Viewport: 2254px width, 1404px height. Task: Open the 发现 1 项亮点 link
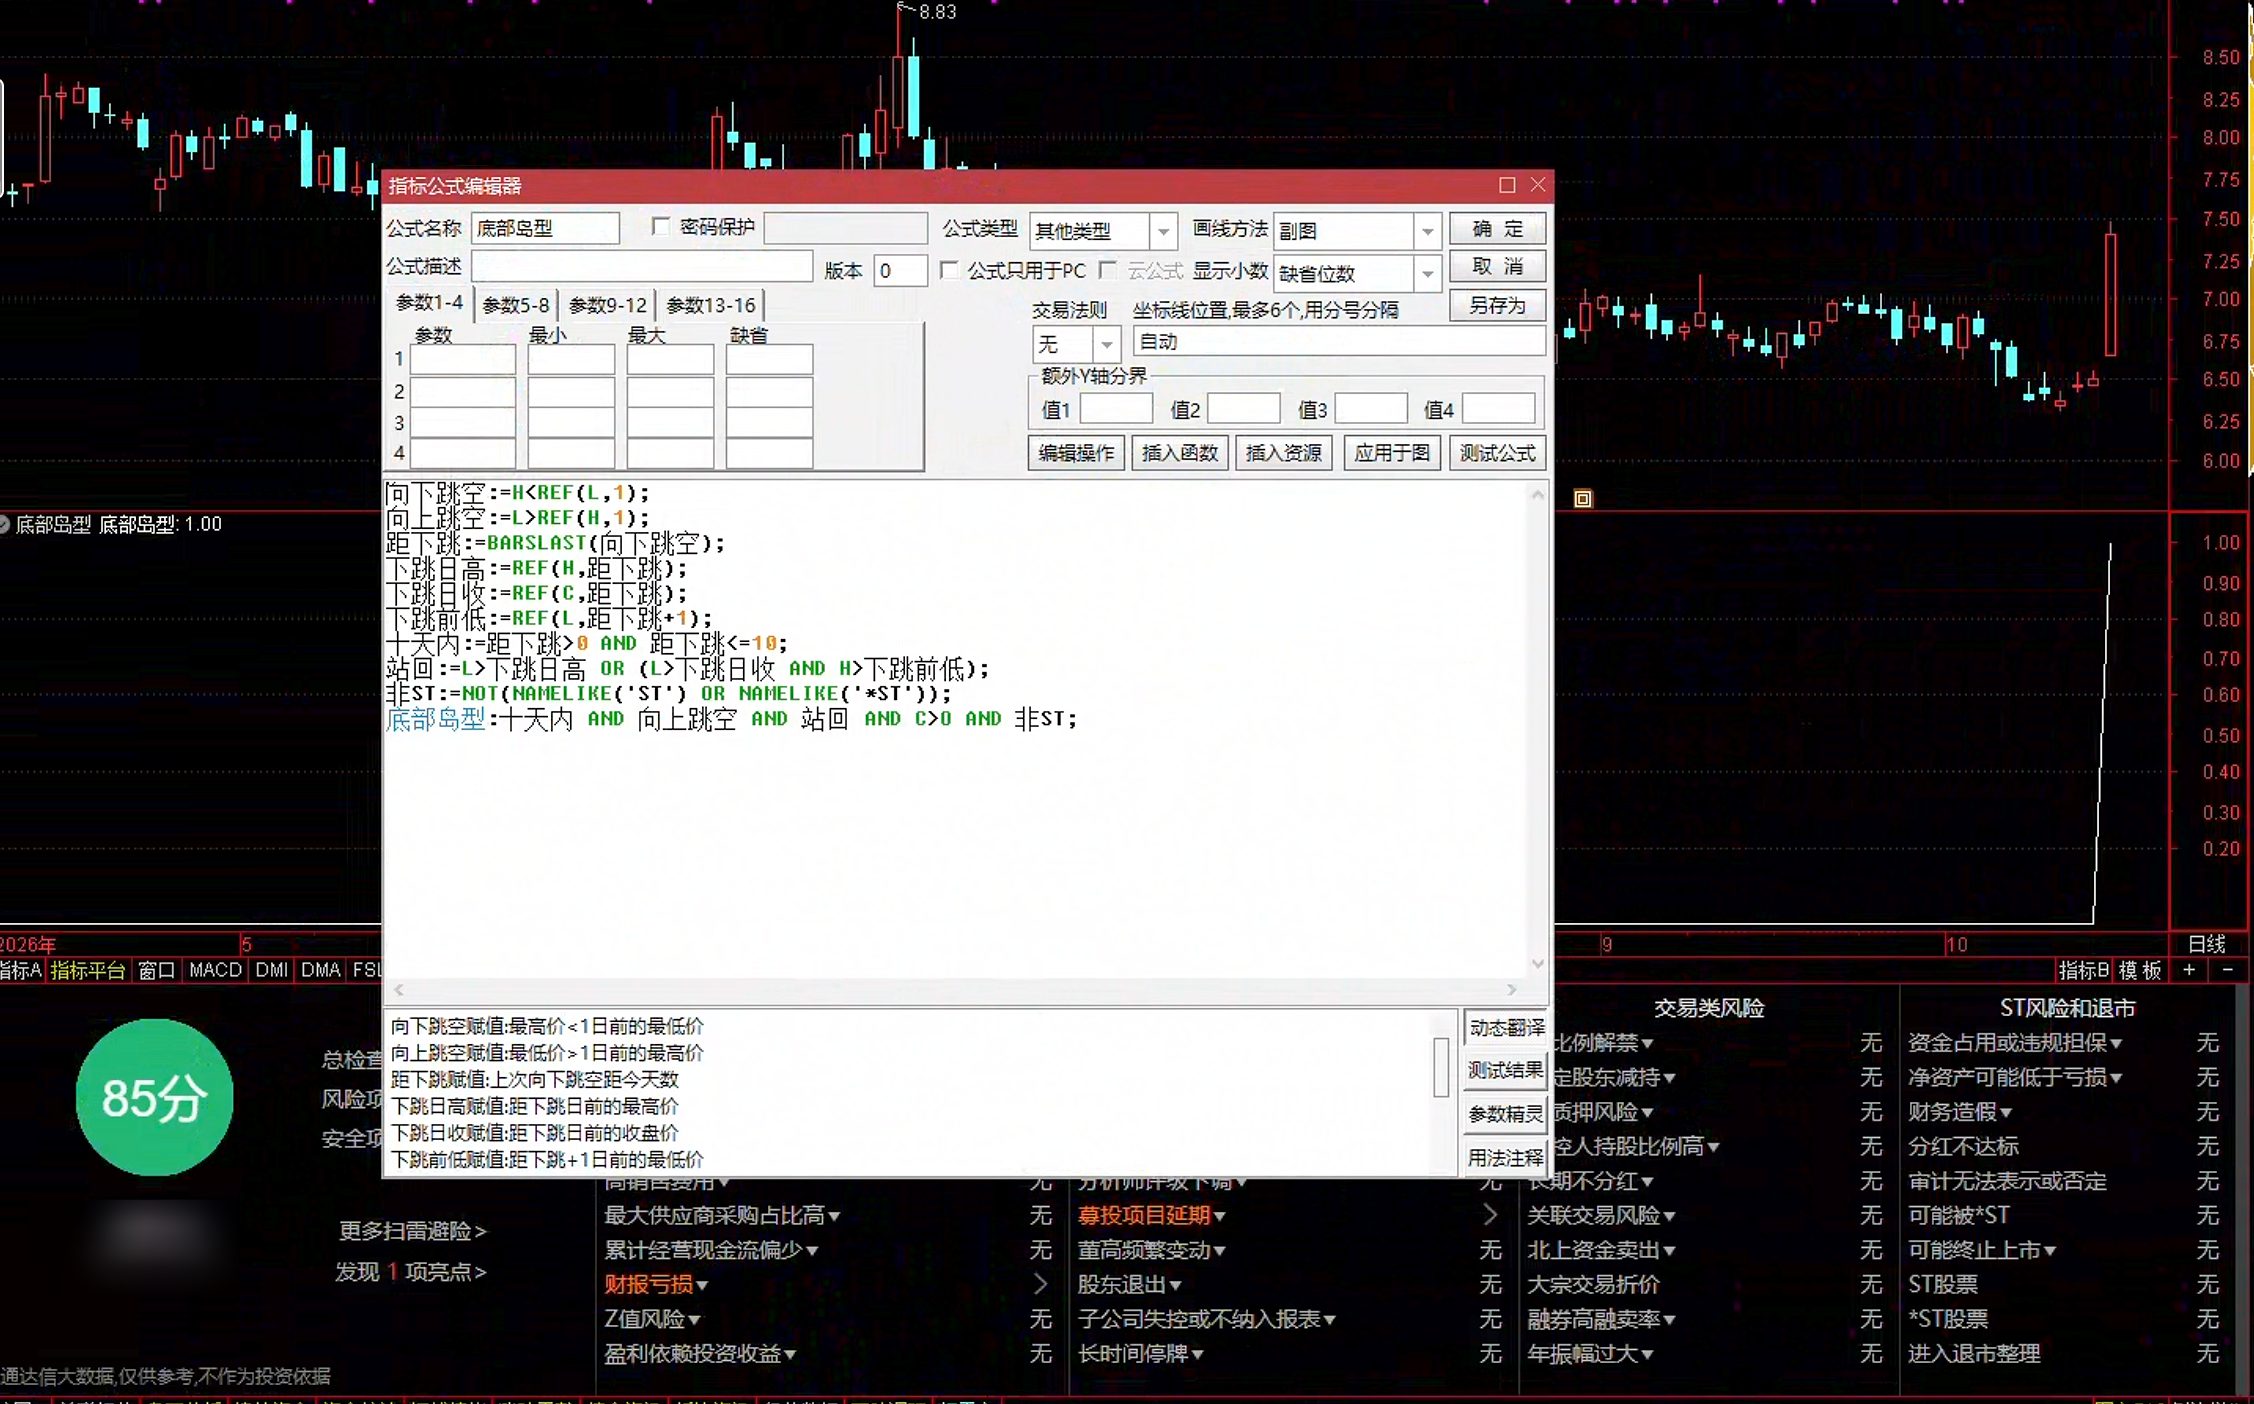tap(410, 1272)
